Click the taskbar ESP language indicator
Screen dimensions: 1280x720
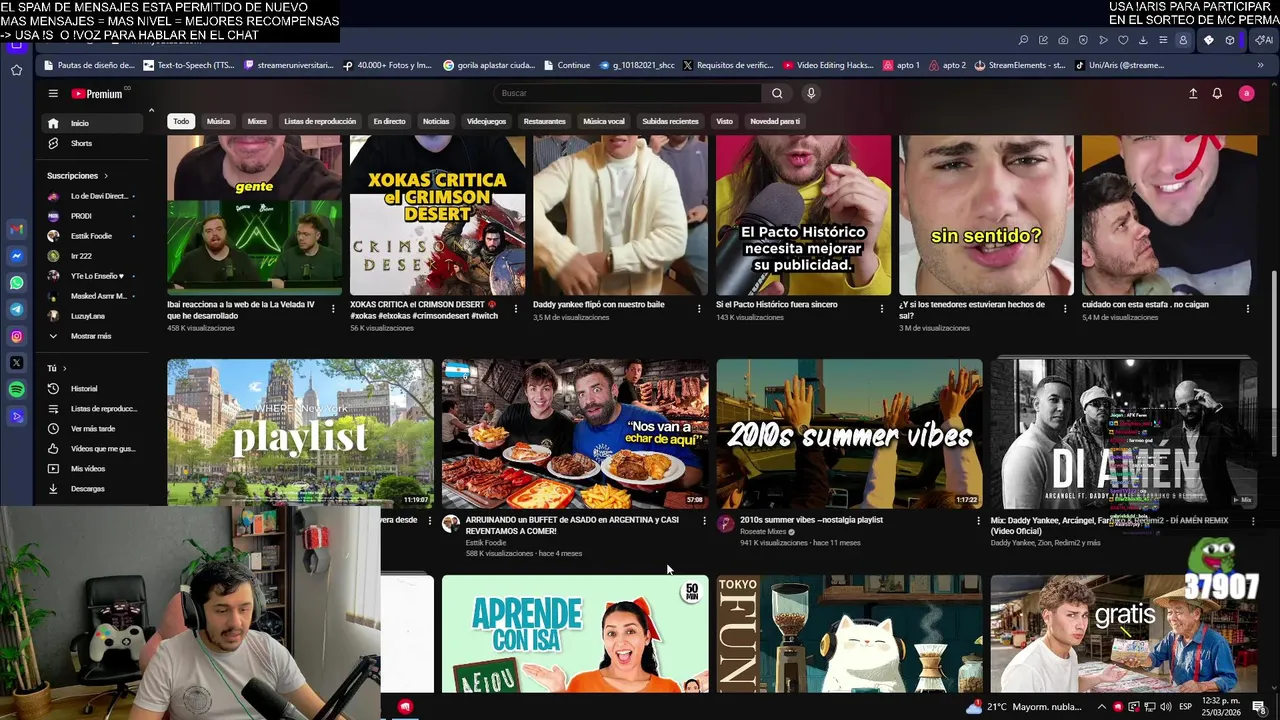pyautogui.click(x=1185, y=707)
